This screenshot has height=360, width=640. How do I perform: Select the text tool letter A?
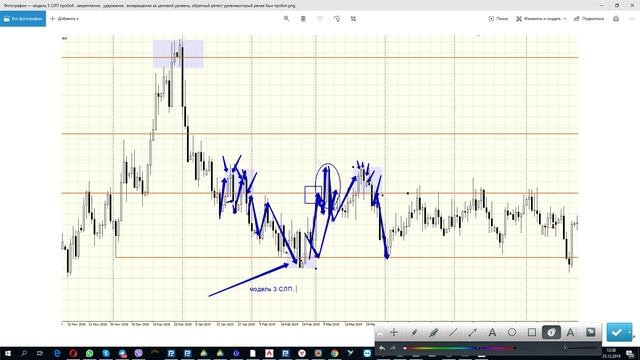(x=492, y=333)
